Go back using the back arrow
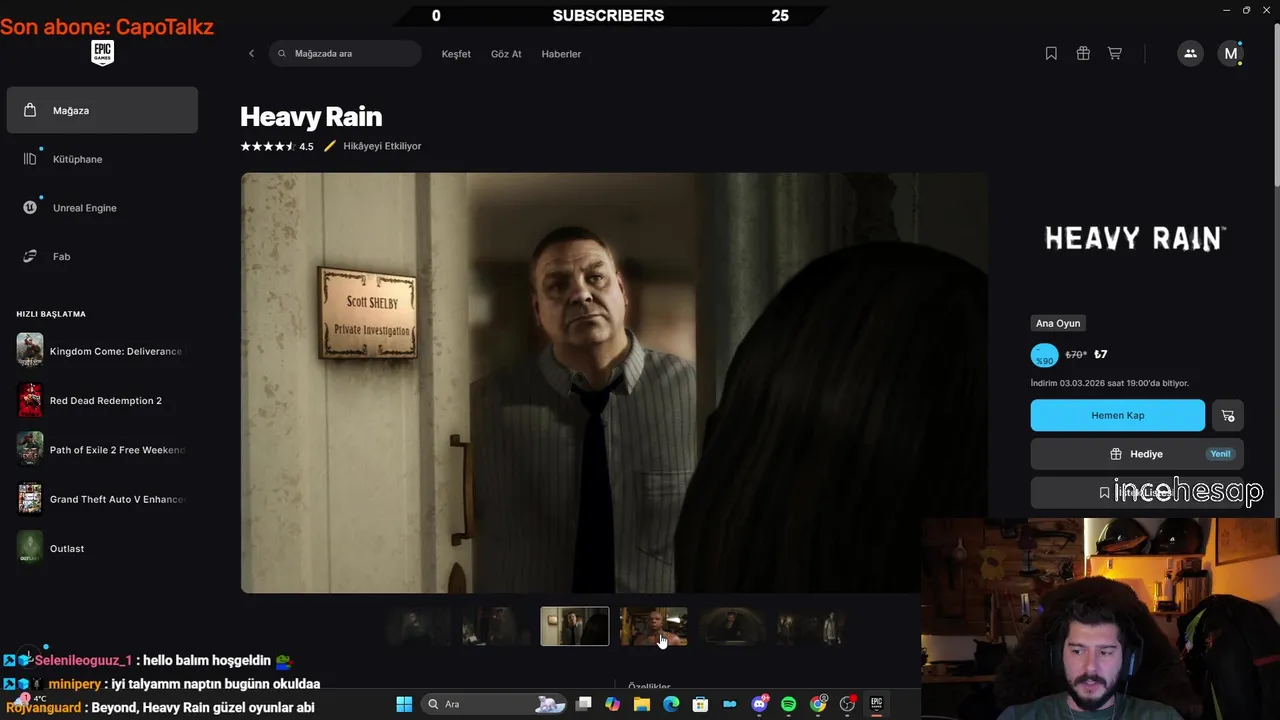 tap(251, 54)
